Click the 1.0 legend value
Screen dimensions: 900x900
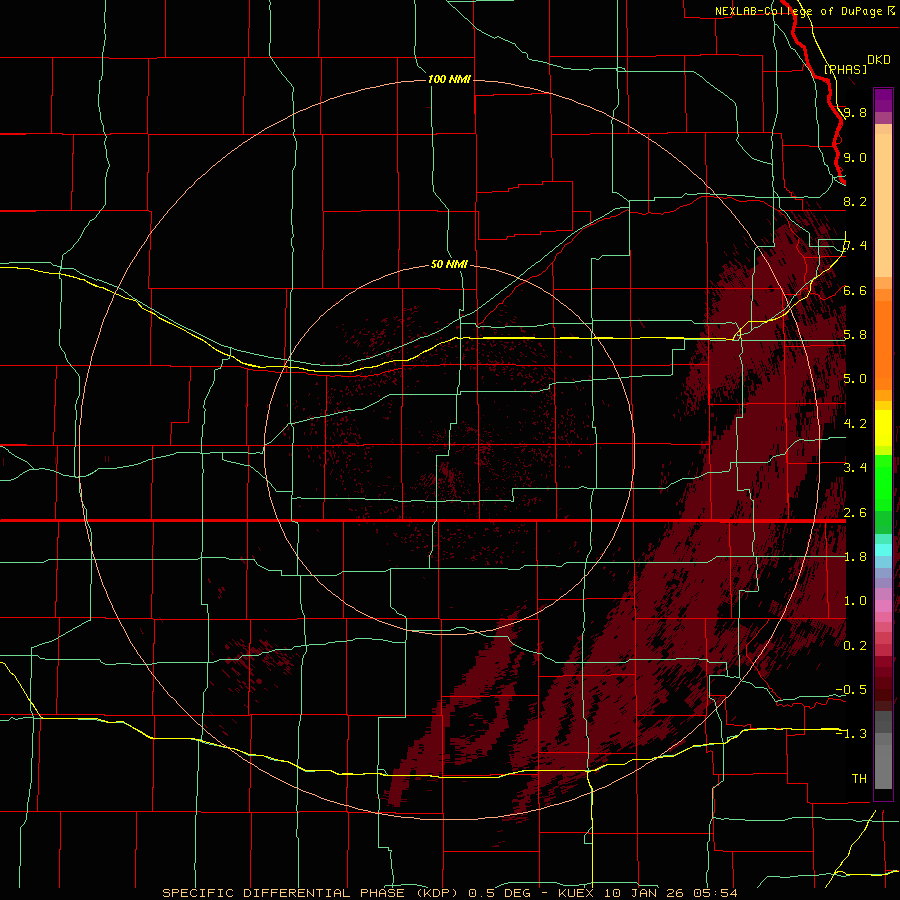[855, 601]
